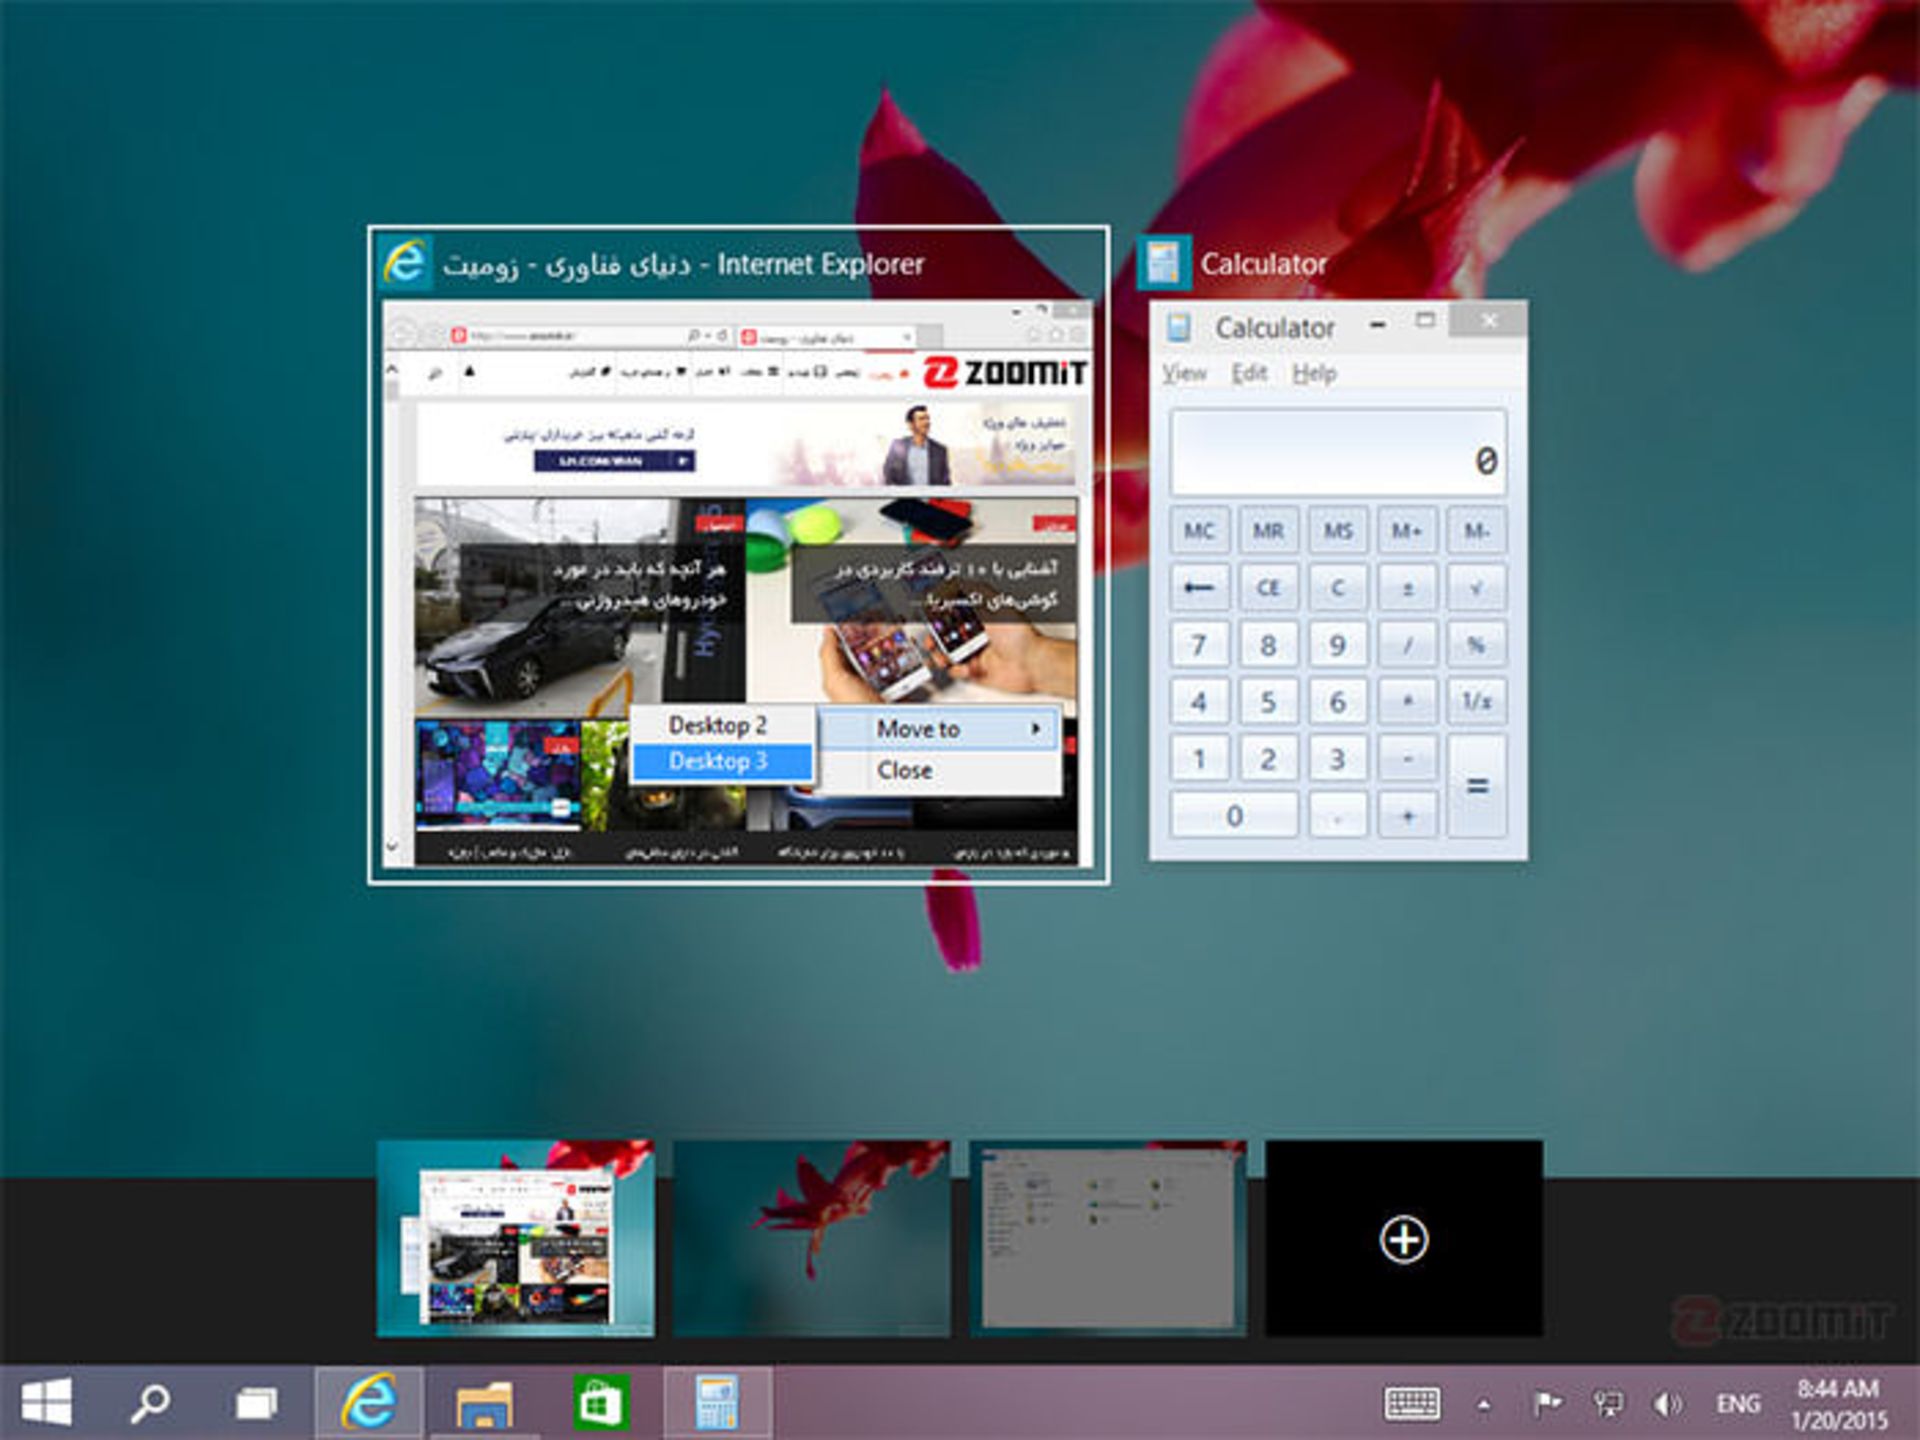Click digit 8 on Calculator

click(x=1268, y=645)
